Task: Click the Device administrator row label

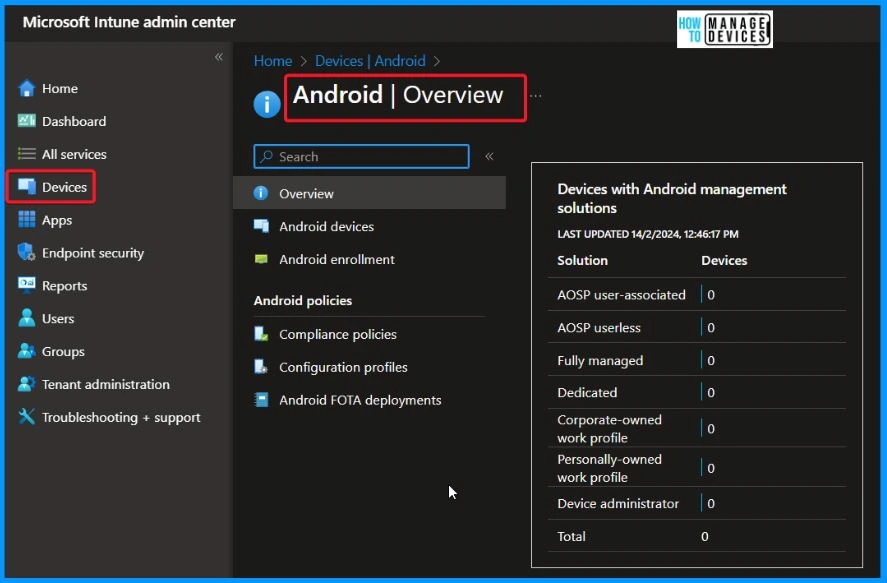Action: pos(618,503)
